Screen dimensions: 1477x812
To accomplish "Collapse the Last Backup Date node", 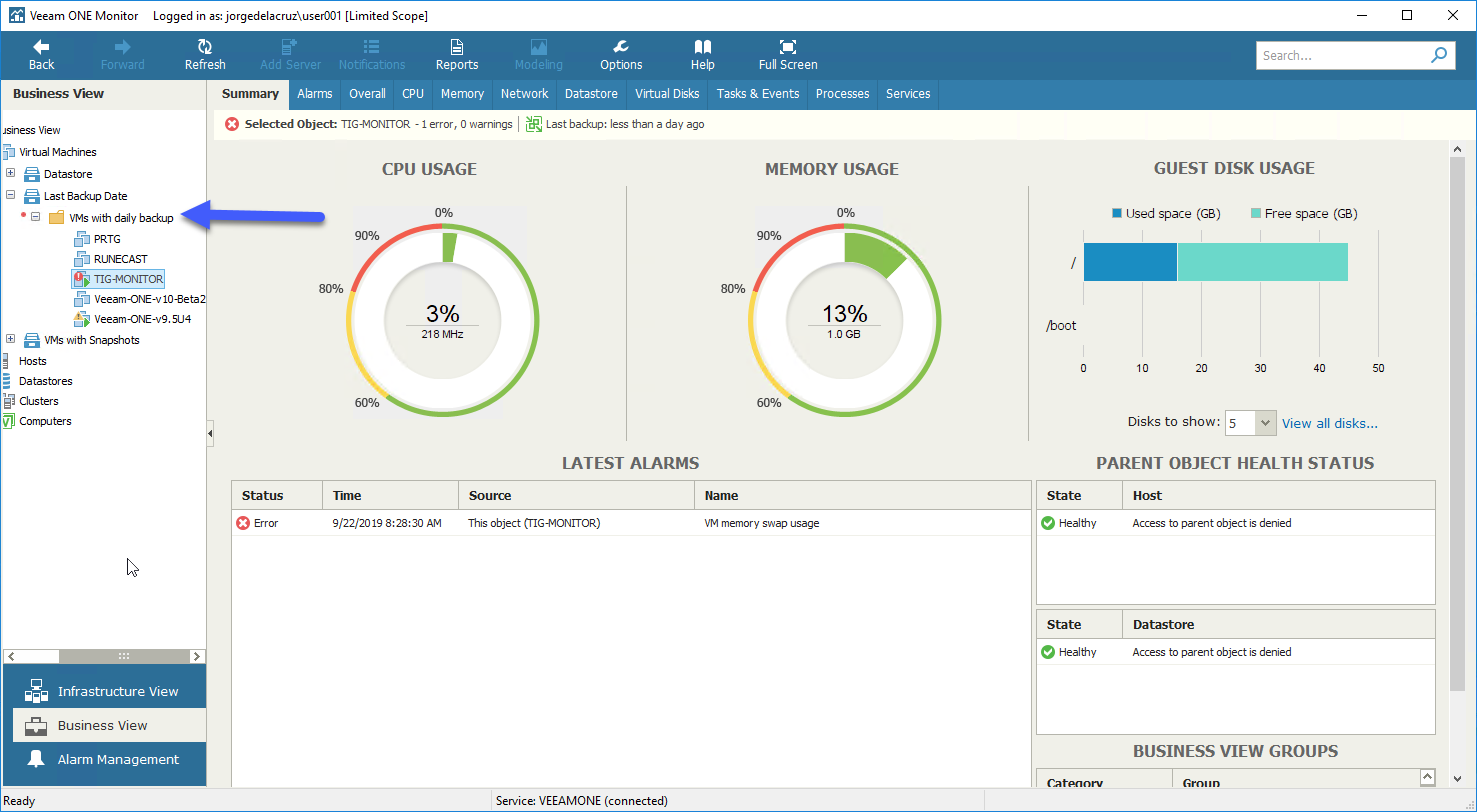I will pos(10,196).
